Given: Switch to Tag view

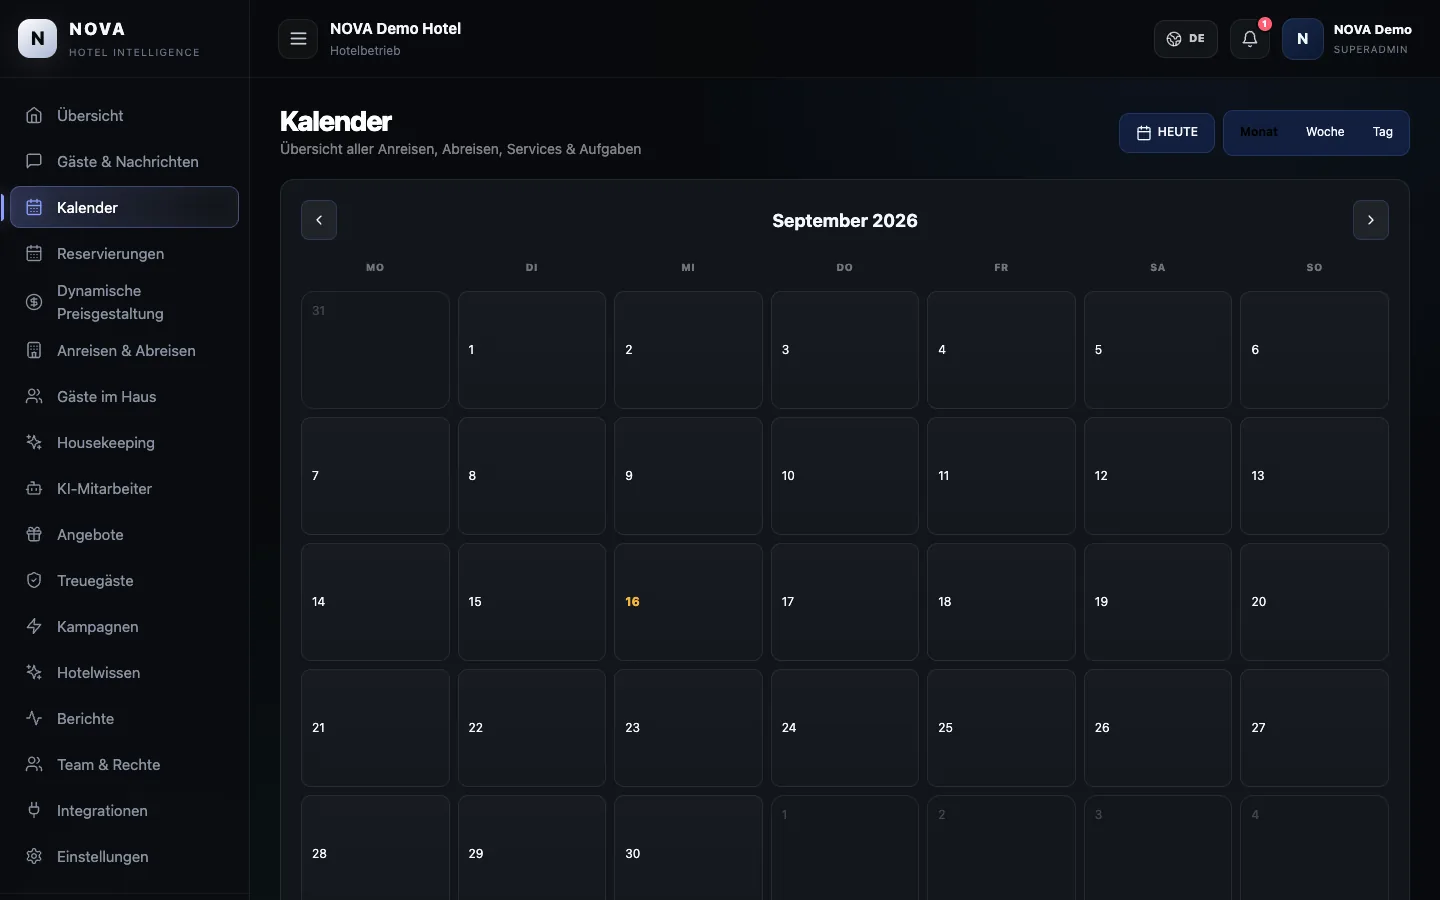Looking at the screenshot, I should pyautogui.click(x=1383, y=132).
